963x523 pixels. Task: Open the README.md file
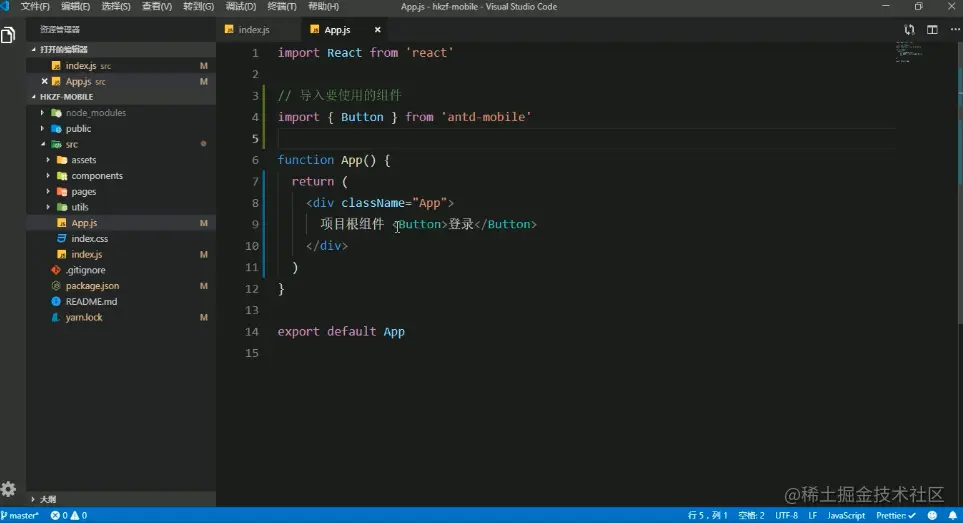click(x=121, y=301)
